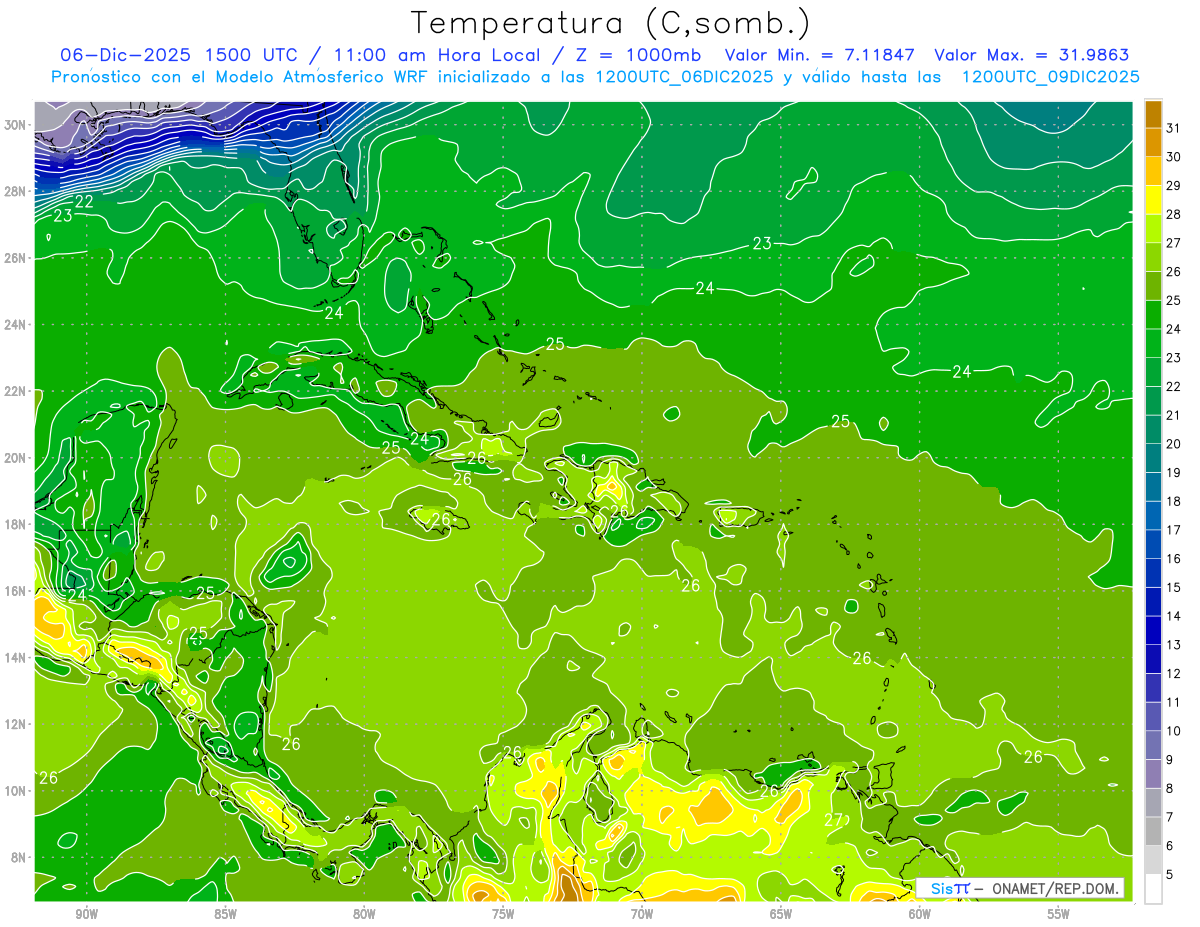Select the 16N latitude axis label

pos(17,591)
